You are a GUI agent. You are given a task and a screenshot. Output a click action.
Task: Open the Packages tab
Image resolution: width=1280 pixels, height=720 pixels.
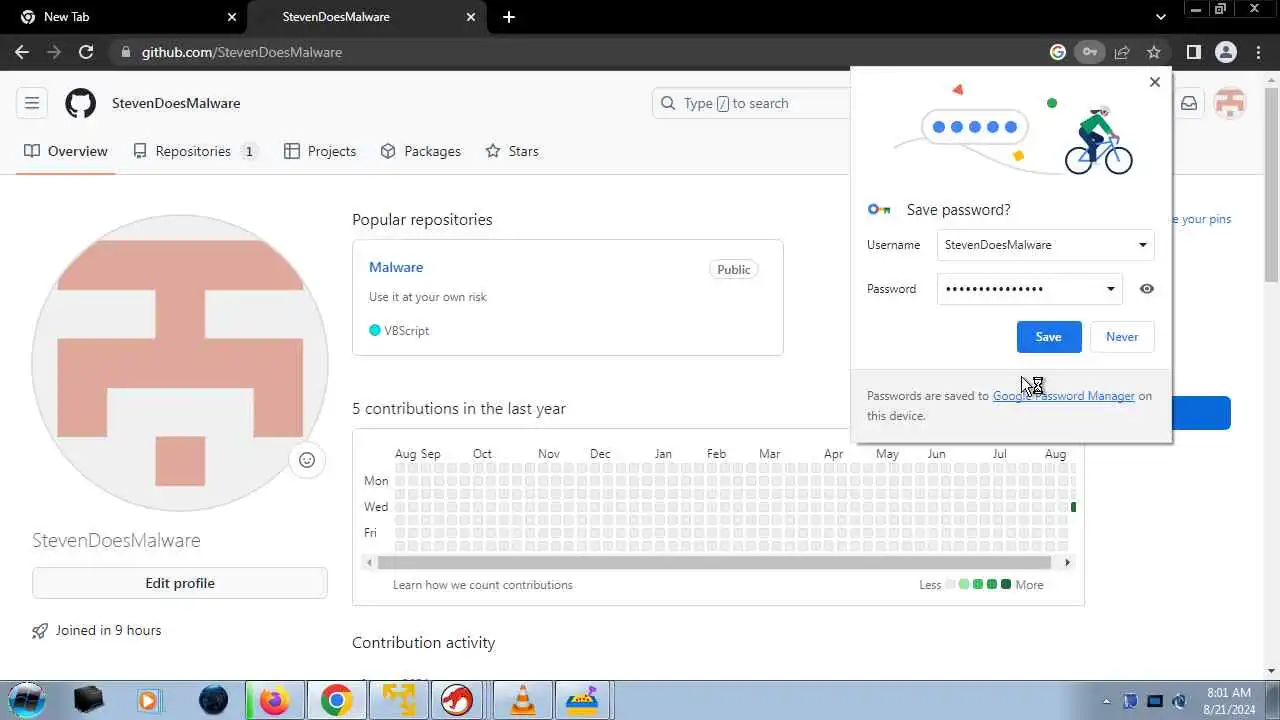(x=421, y=151)
